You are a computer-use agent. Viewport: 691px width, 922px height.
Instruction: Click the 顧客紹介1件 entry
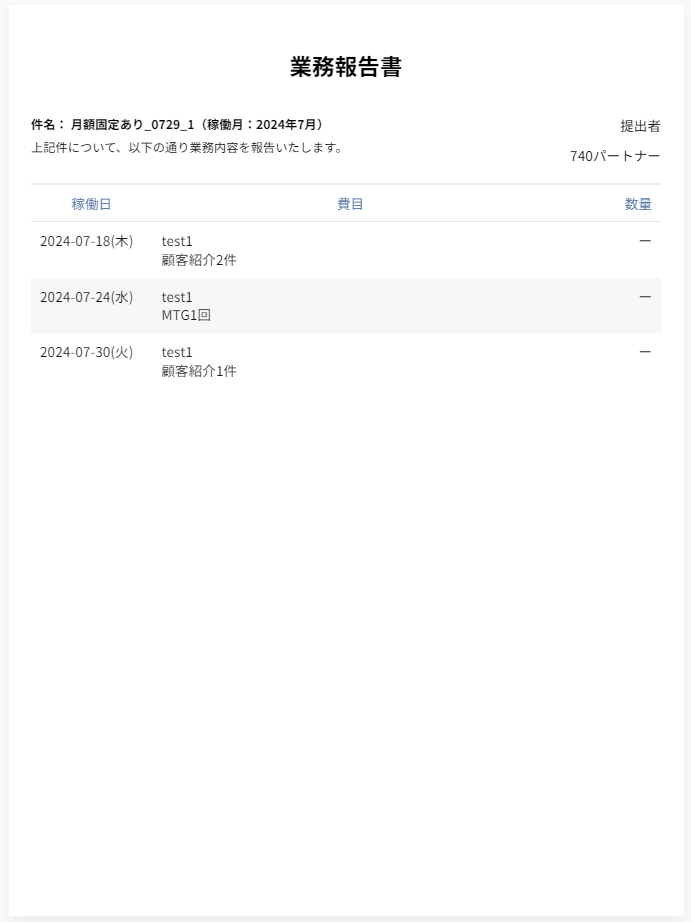pyautogui.click(x=199, y=371)
